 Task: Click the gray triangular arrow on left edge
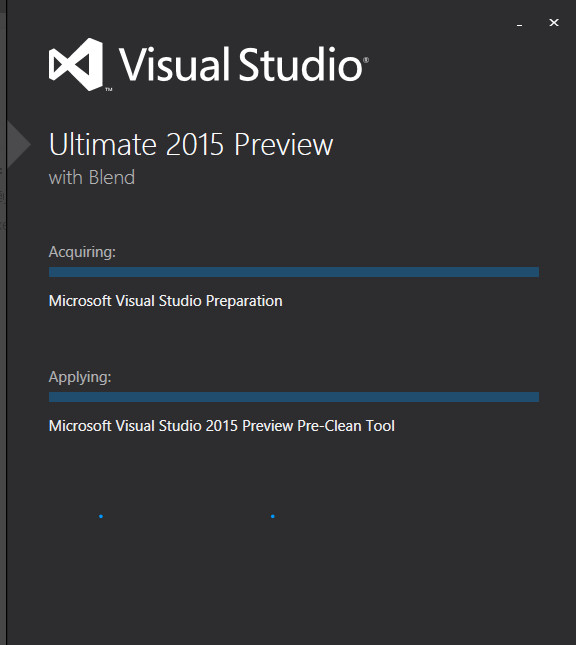[19, 144]
